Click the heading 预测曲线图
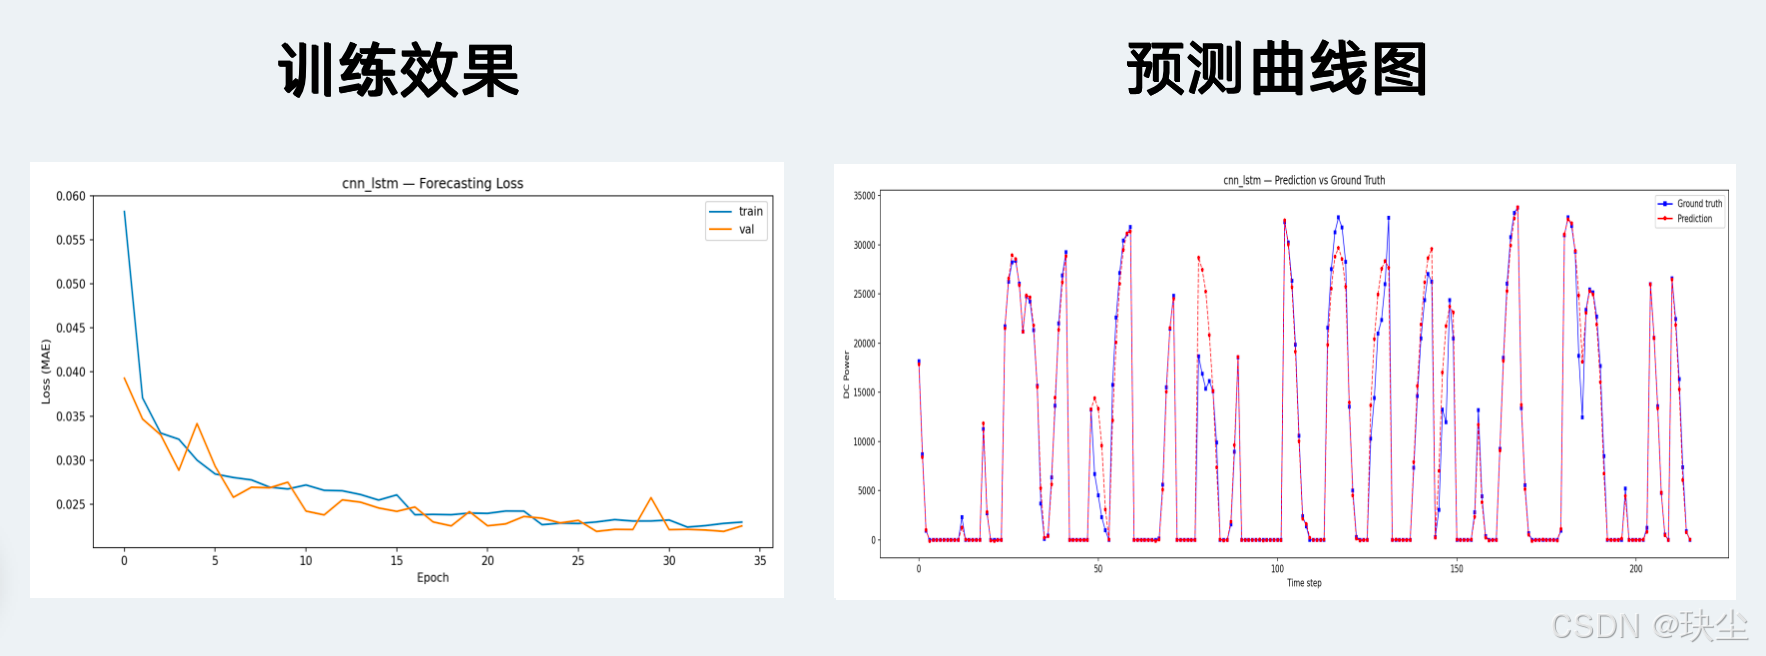1766x656 pixels. pyautogui.click(x=1277, y=69)
